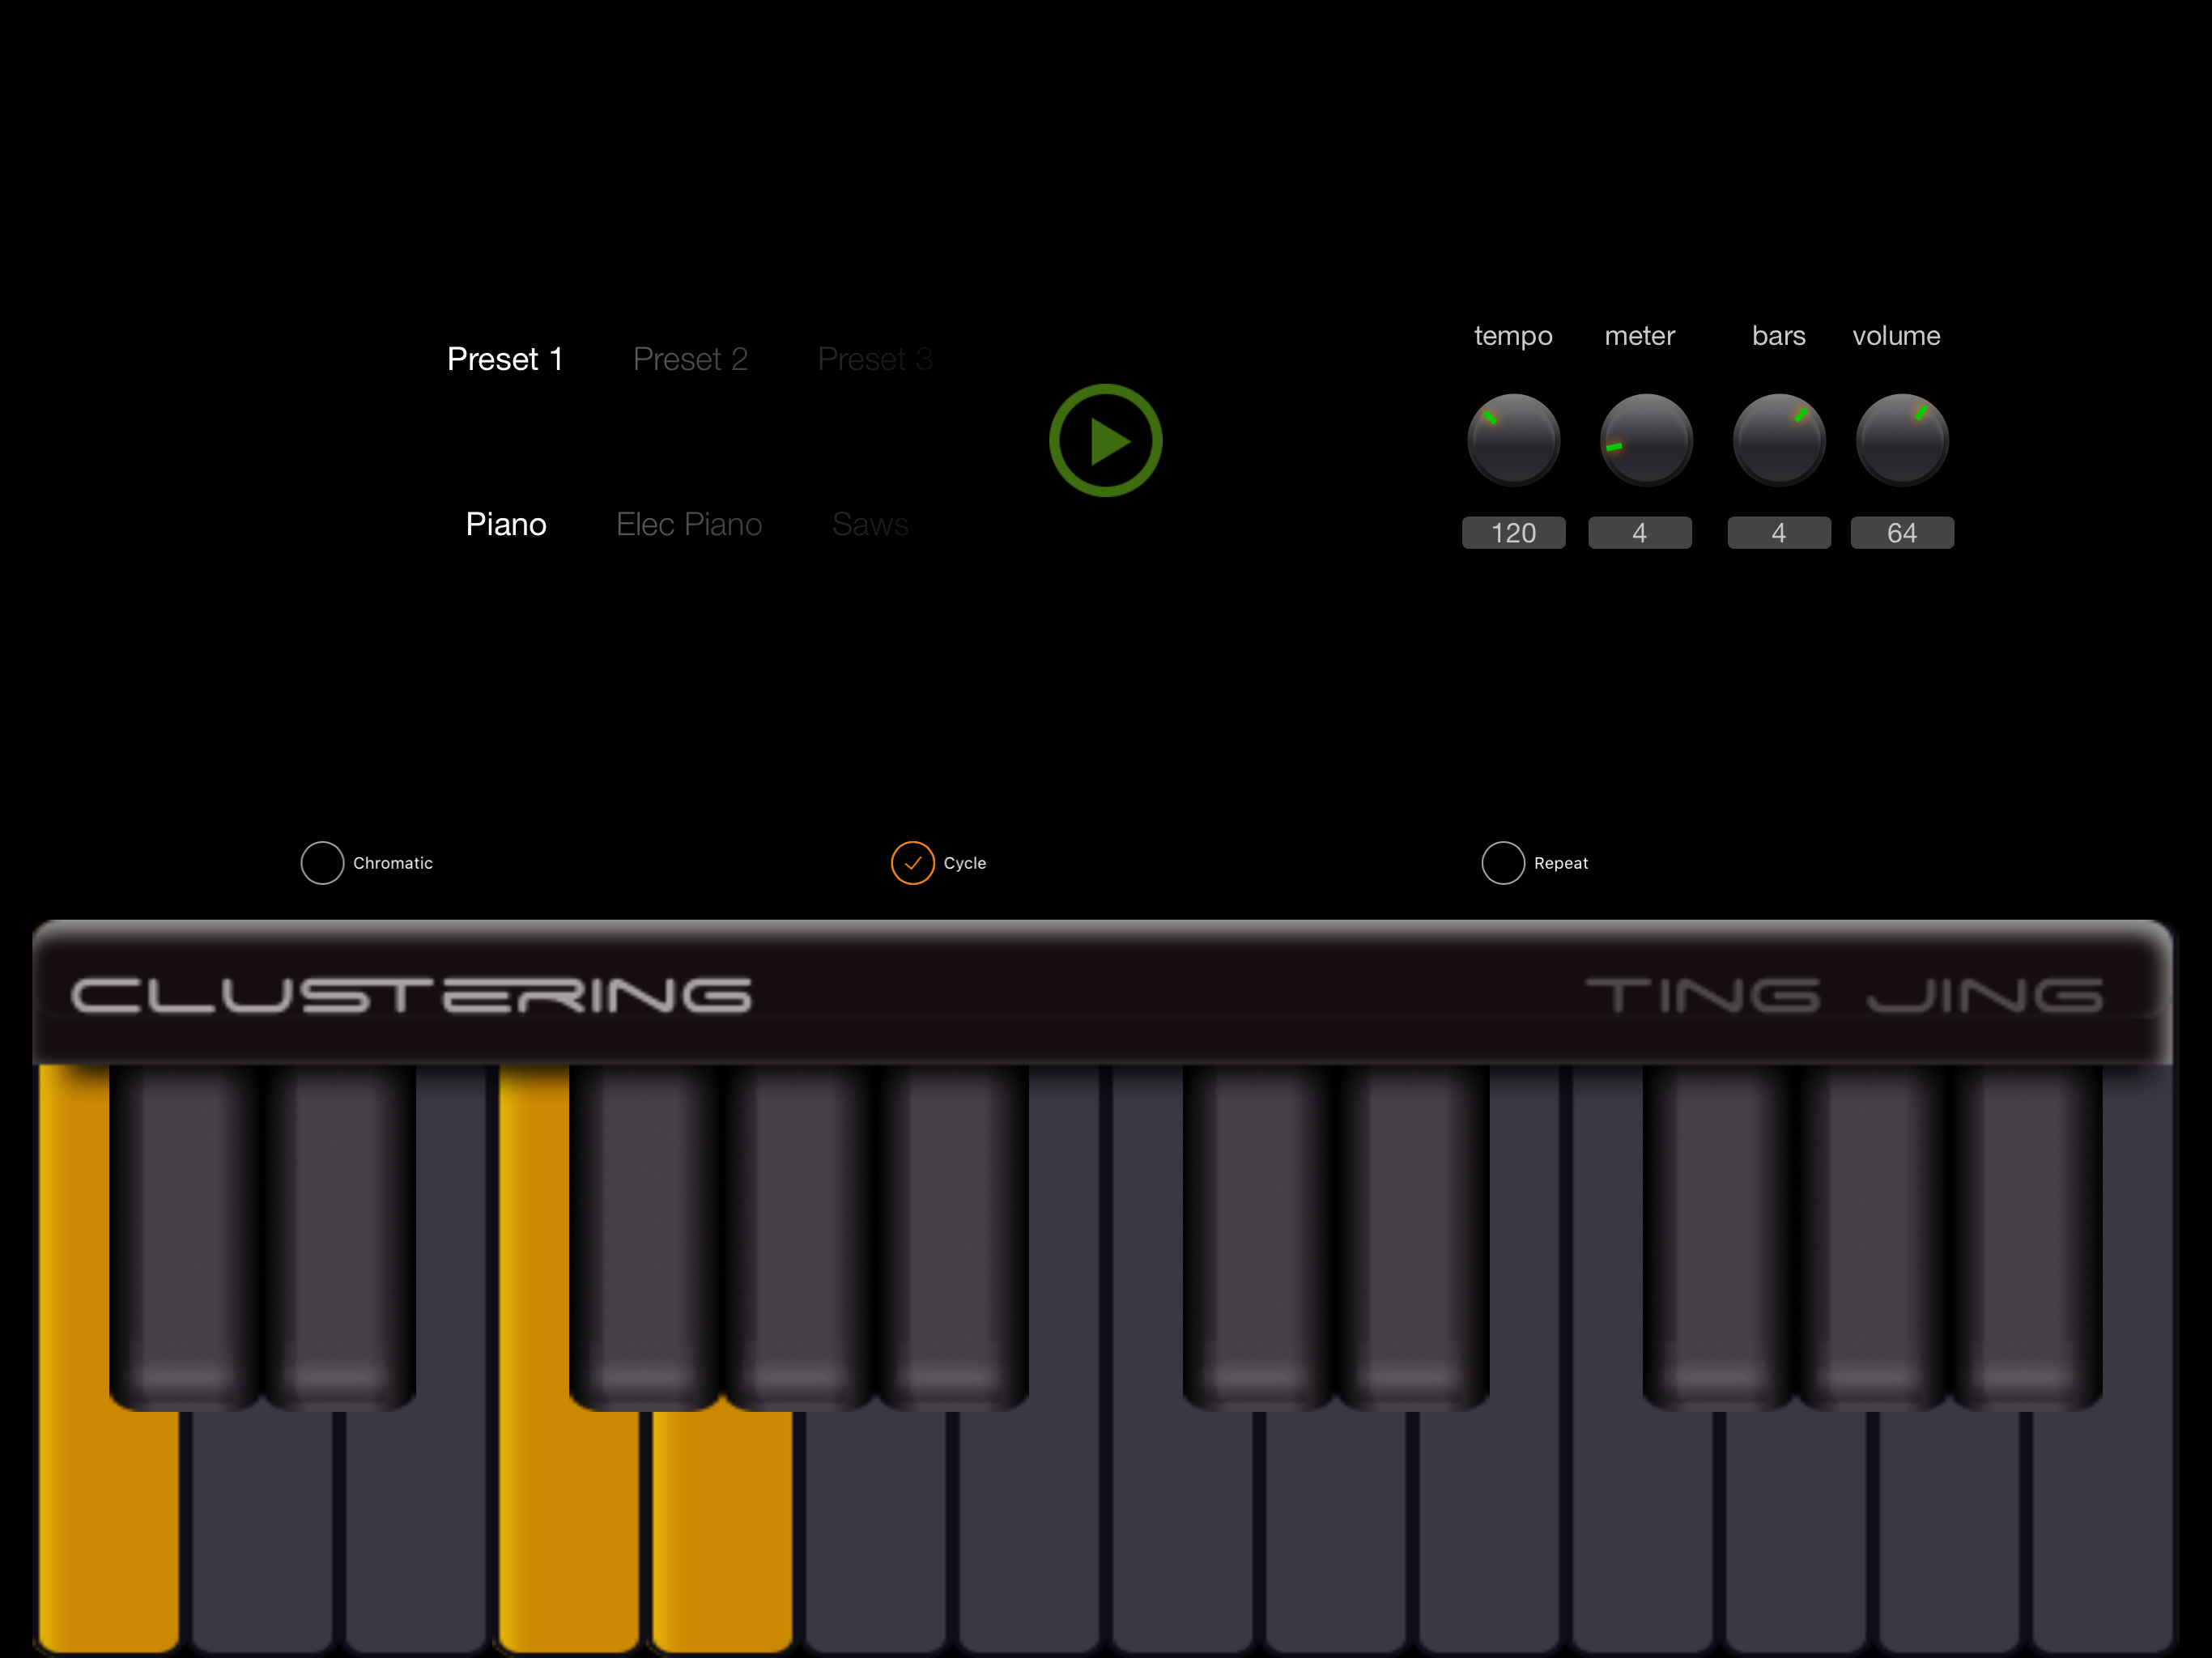Disable the Cycle checkbox
The height and width of the screenshot is (1658, 2212).
pyautogui.click(x=912, y=863)
